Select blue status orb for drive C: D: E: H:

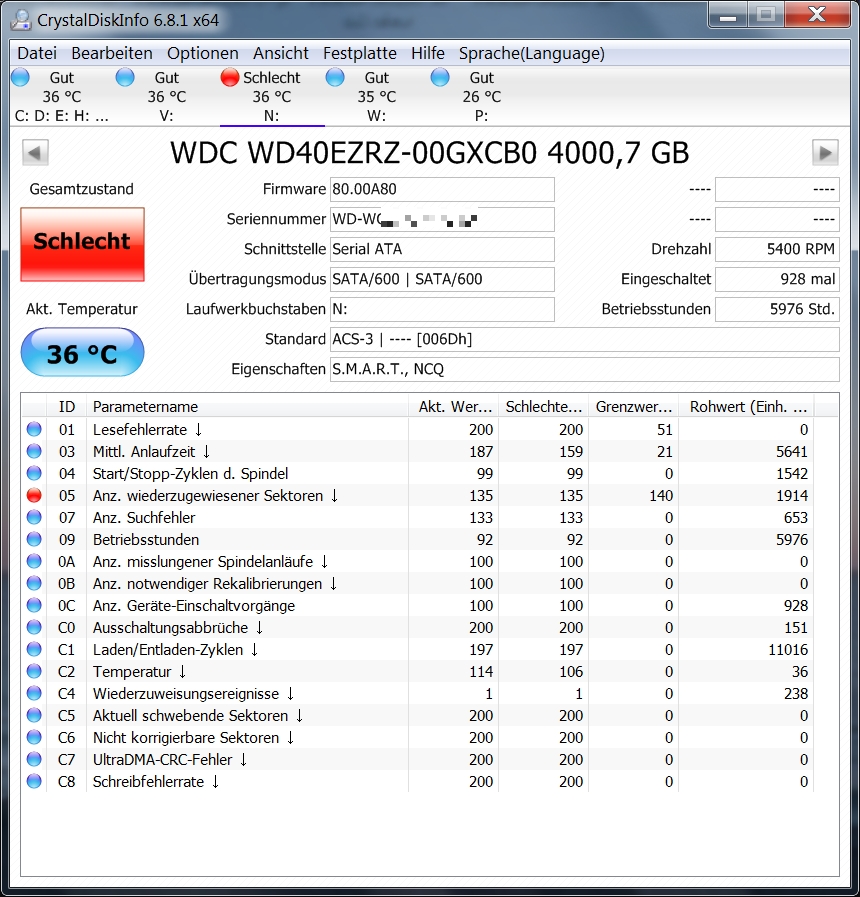tap(20, 77)
